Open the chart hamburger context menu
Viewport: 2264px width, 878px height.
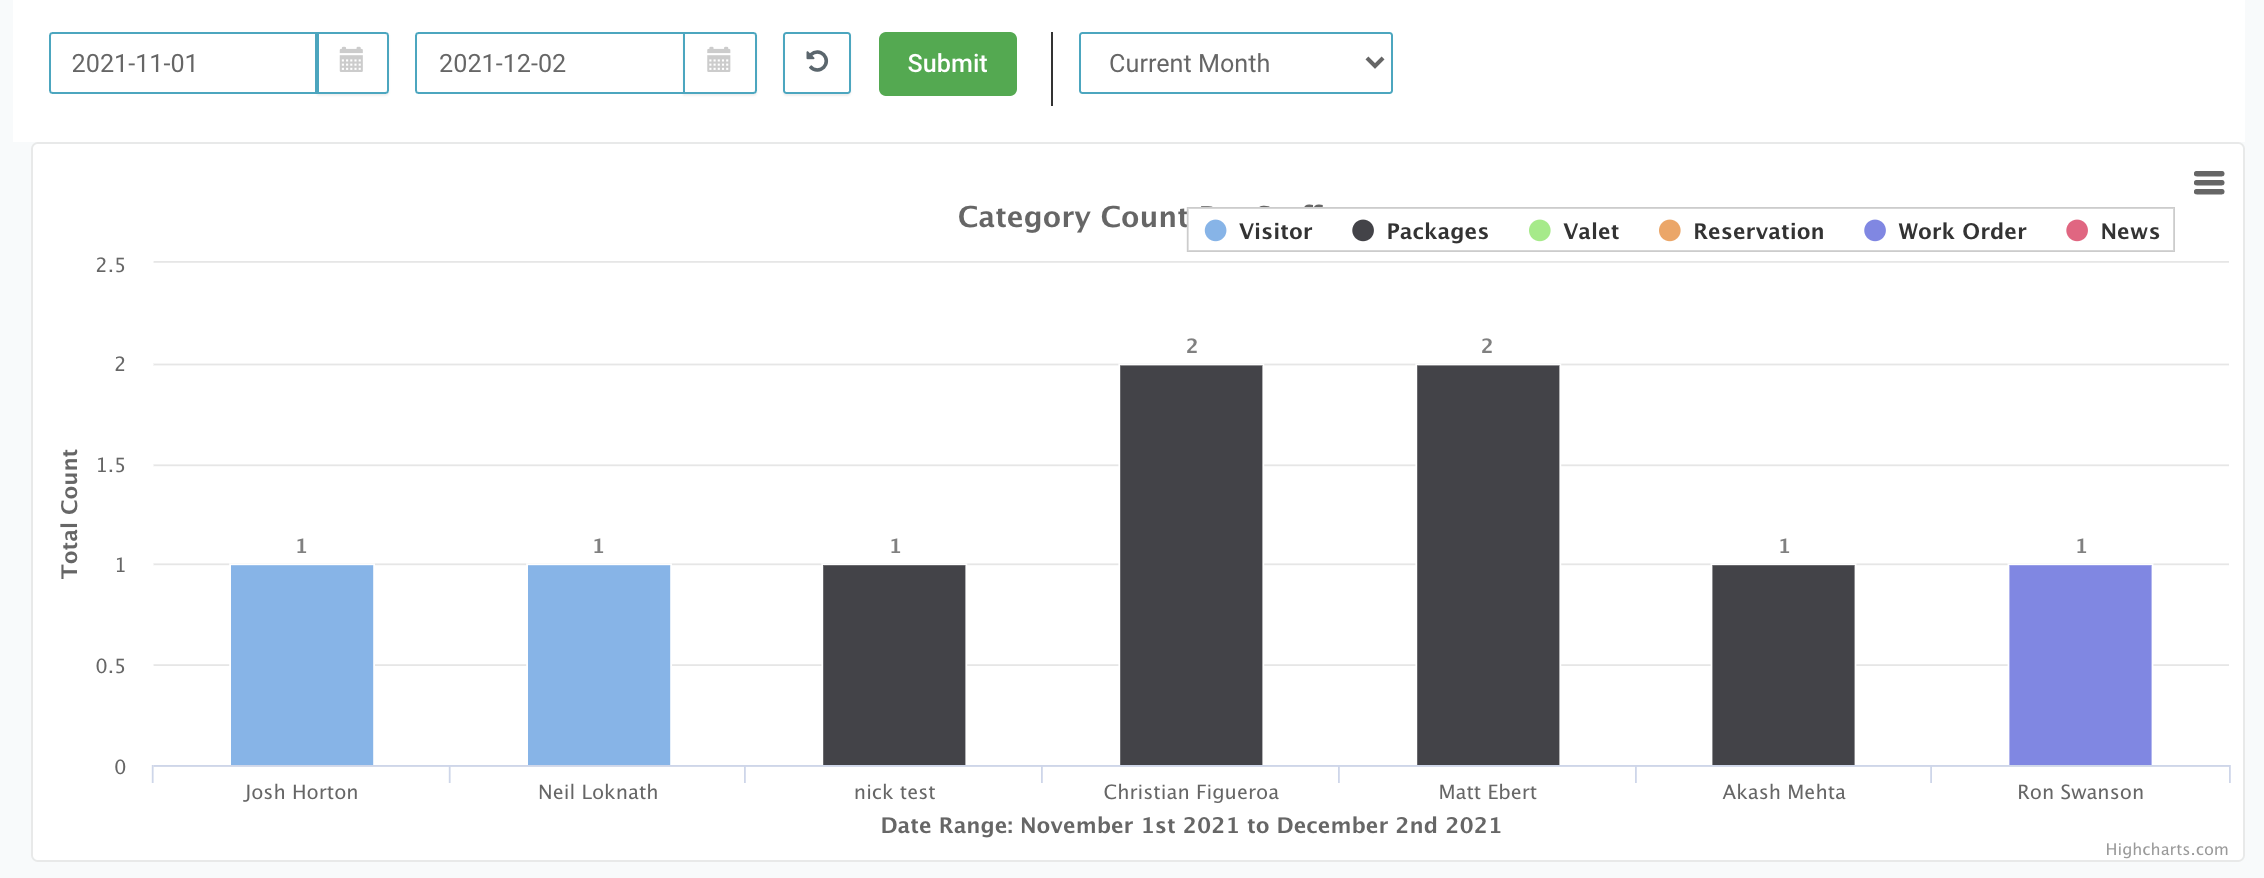pos(2208,182)
